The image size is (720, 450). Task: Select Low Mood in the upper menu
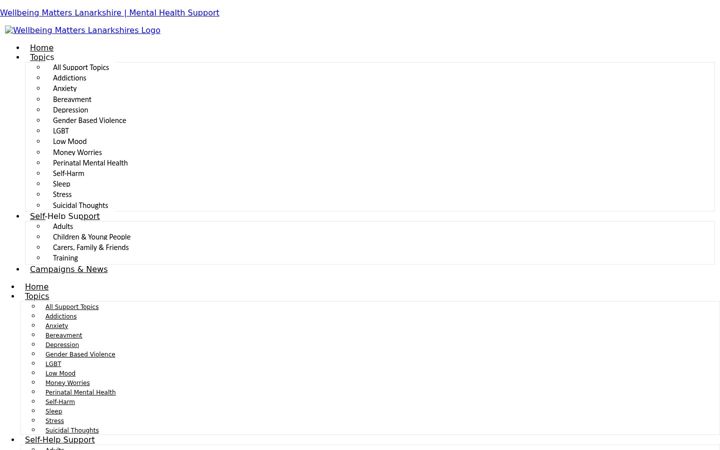(70, 141)
